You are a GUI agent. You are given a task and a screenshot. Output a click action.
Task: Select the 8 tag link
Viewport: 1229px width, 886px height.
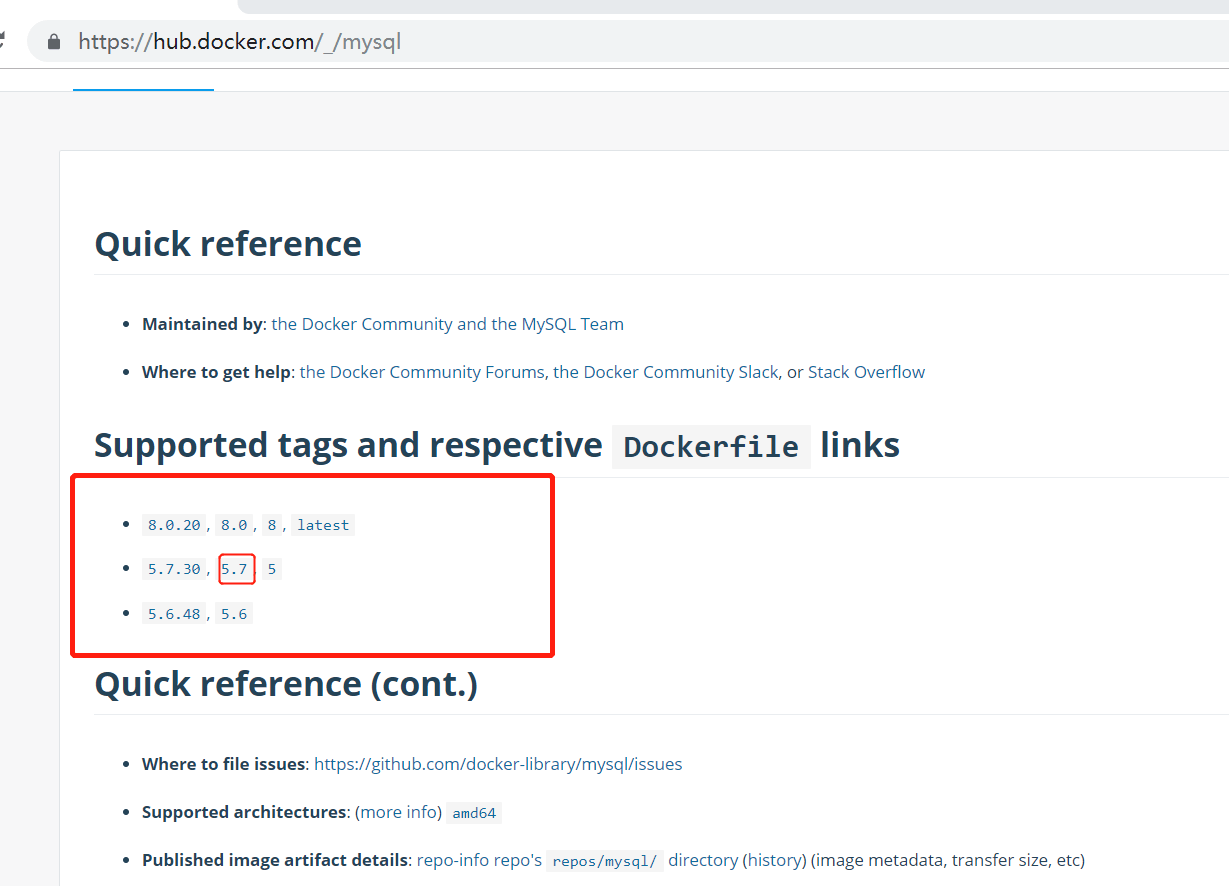272,525
